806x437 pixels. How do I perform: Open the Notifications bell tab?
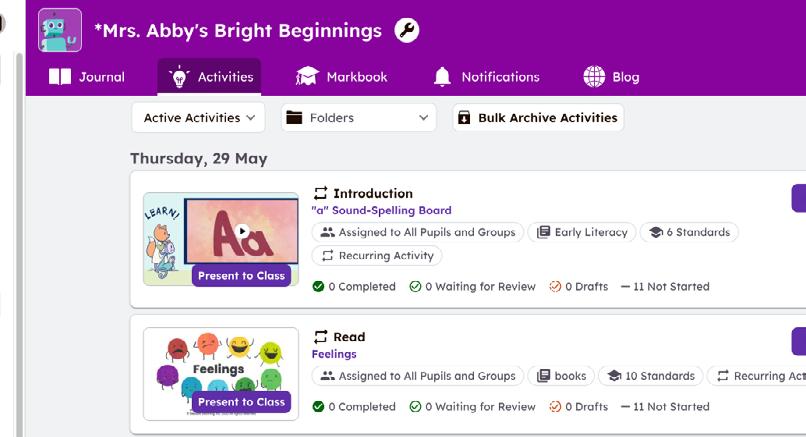click(486, 77)
